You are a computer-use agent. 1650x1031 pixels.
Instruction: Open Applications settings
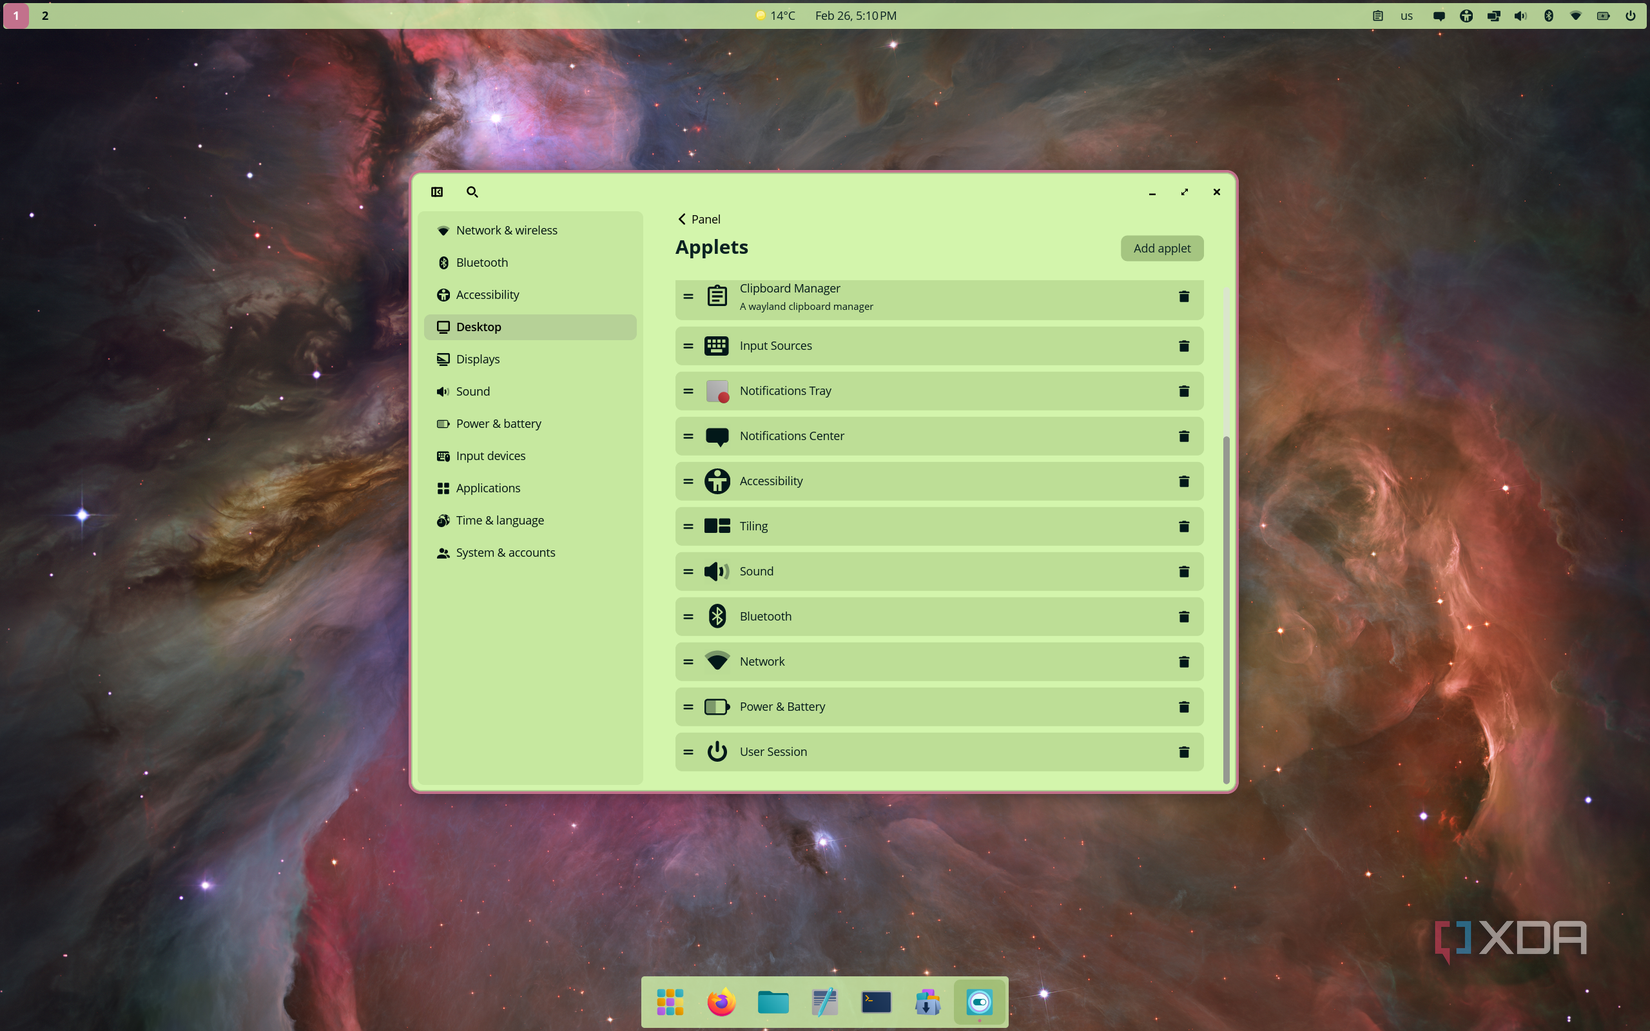(x=530, y=488)
